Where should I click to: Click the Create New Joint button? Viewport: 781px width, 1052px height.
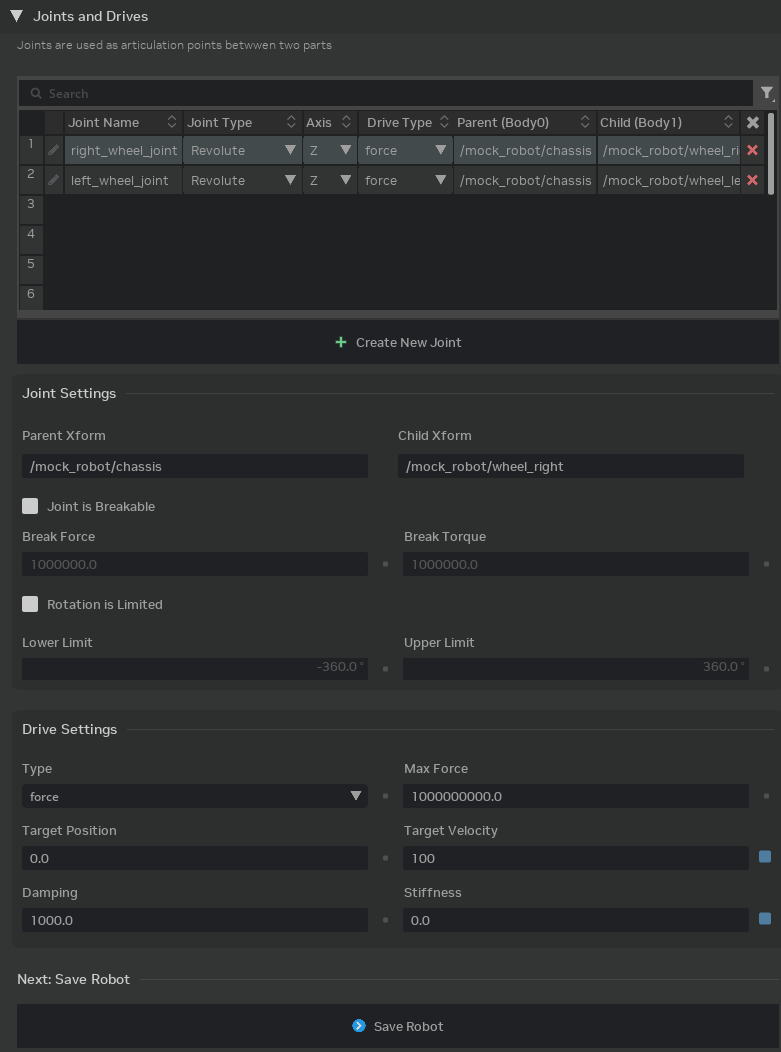click(x=398, y=342)
